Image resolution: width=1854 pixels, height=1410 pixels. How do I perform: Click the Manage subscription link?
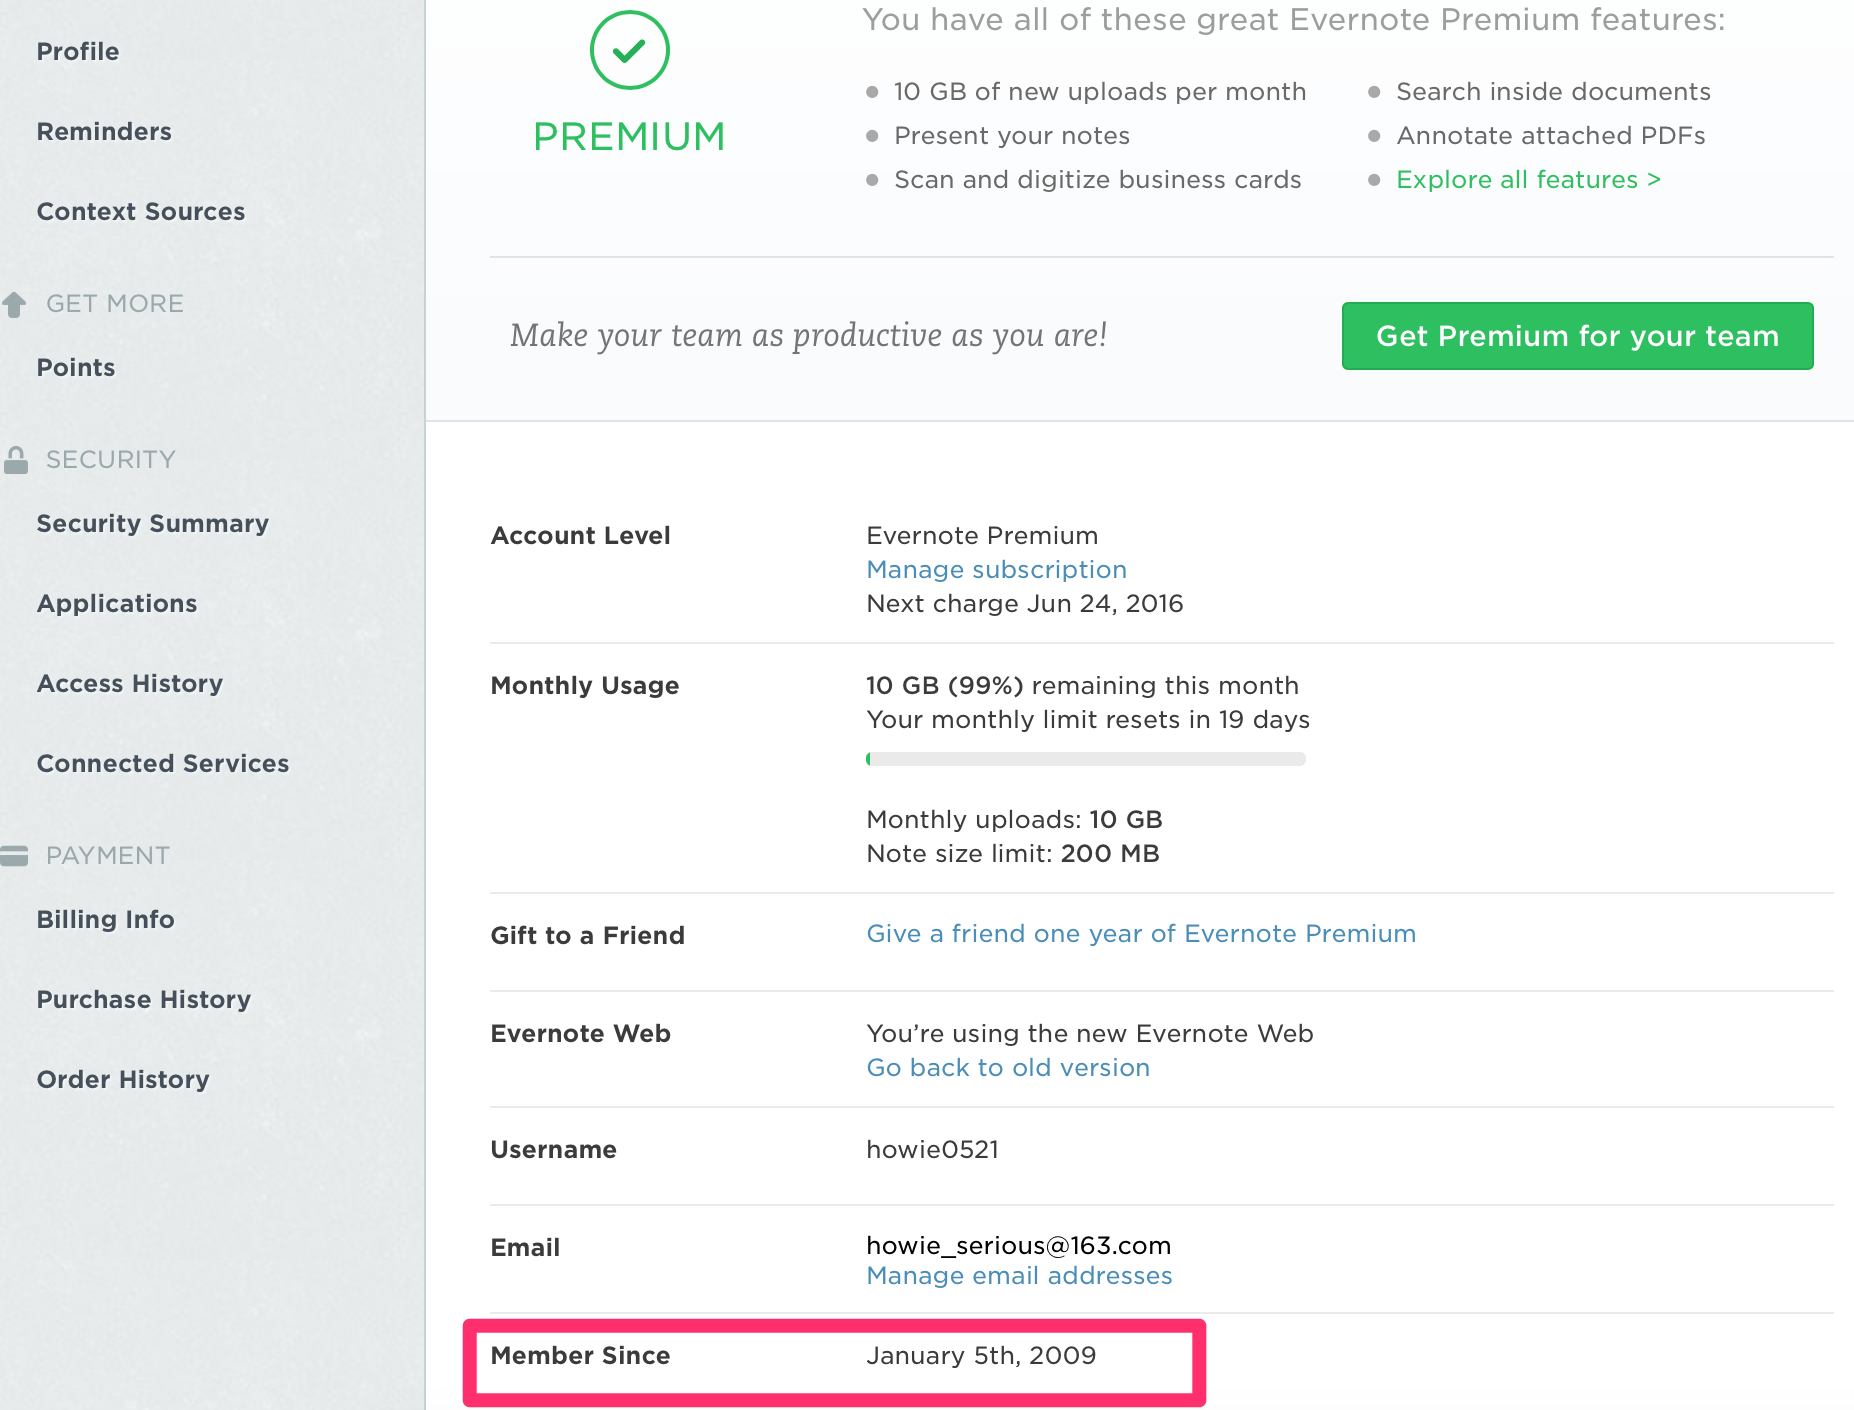click(996, 570)
